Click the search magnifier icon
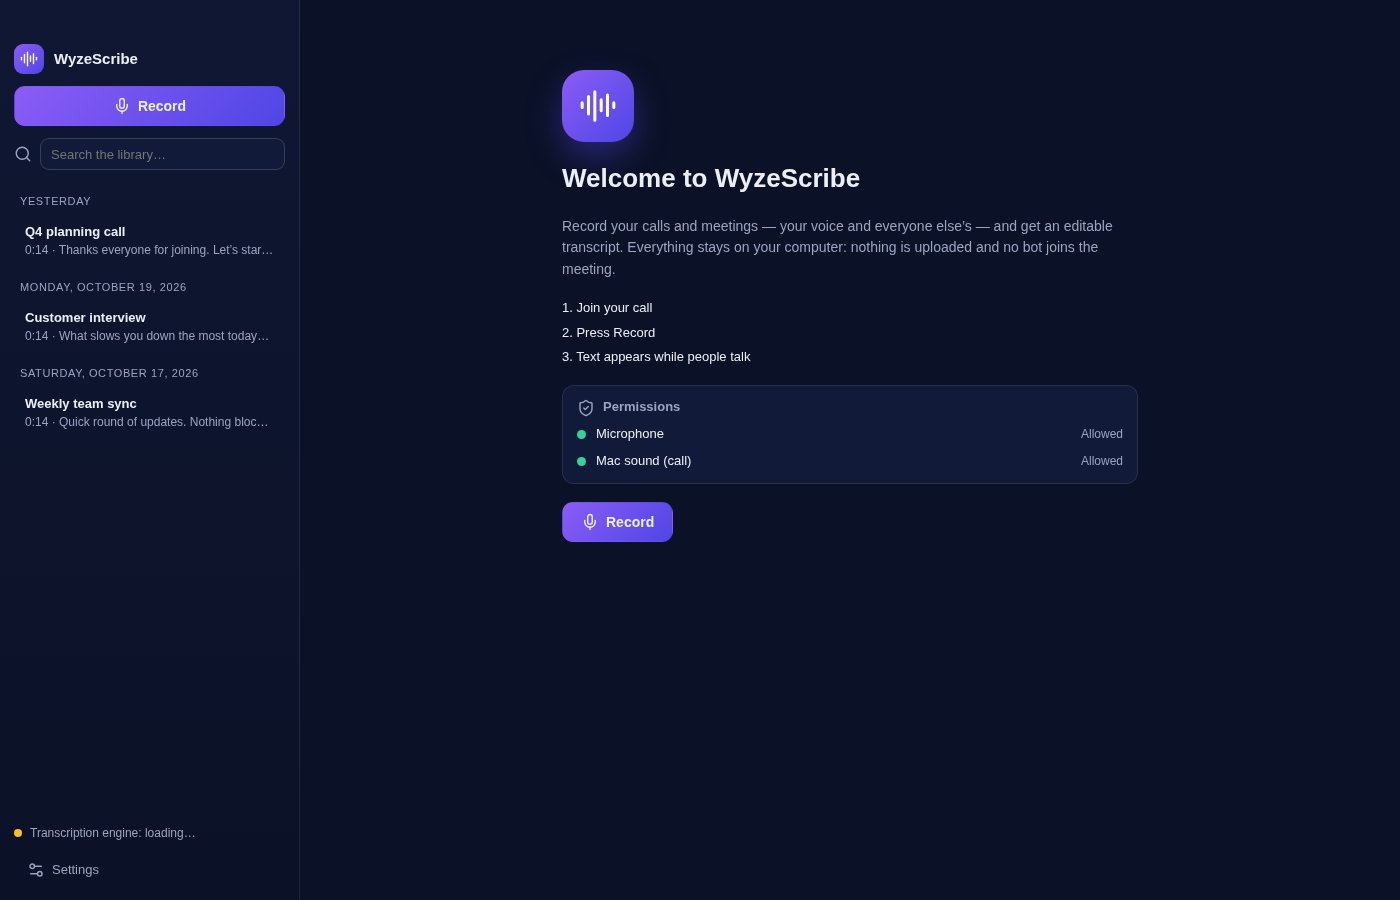 23,154
